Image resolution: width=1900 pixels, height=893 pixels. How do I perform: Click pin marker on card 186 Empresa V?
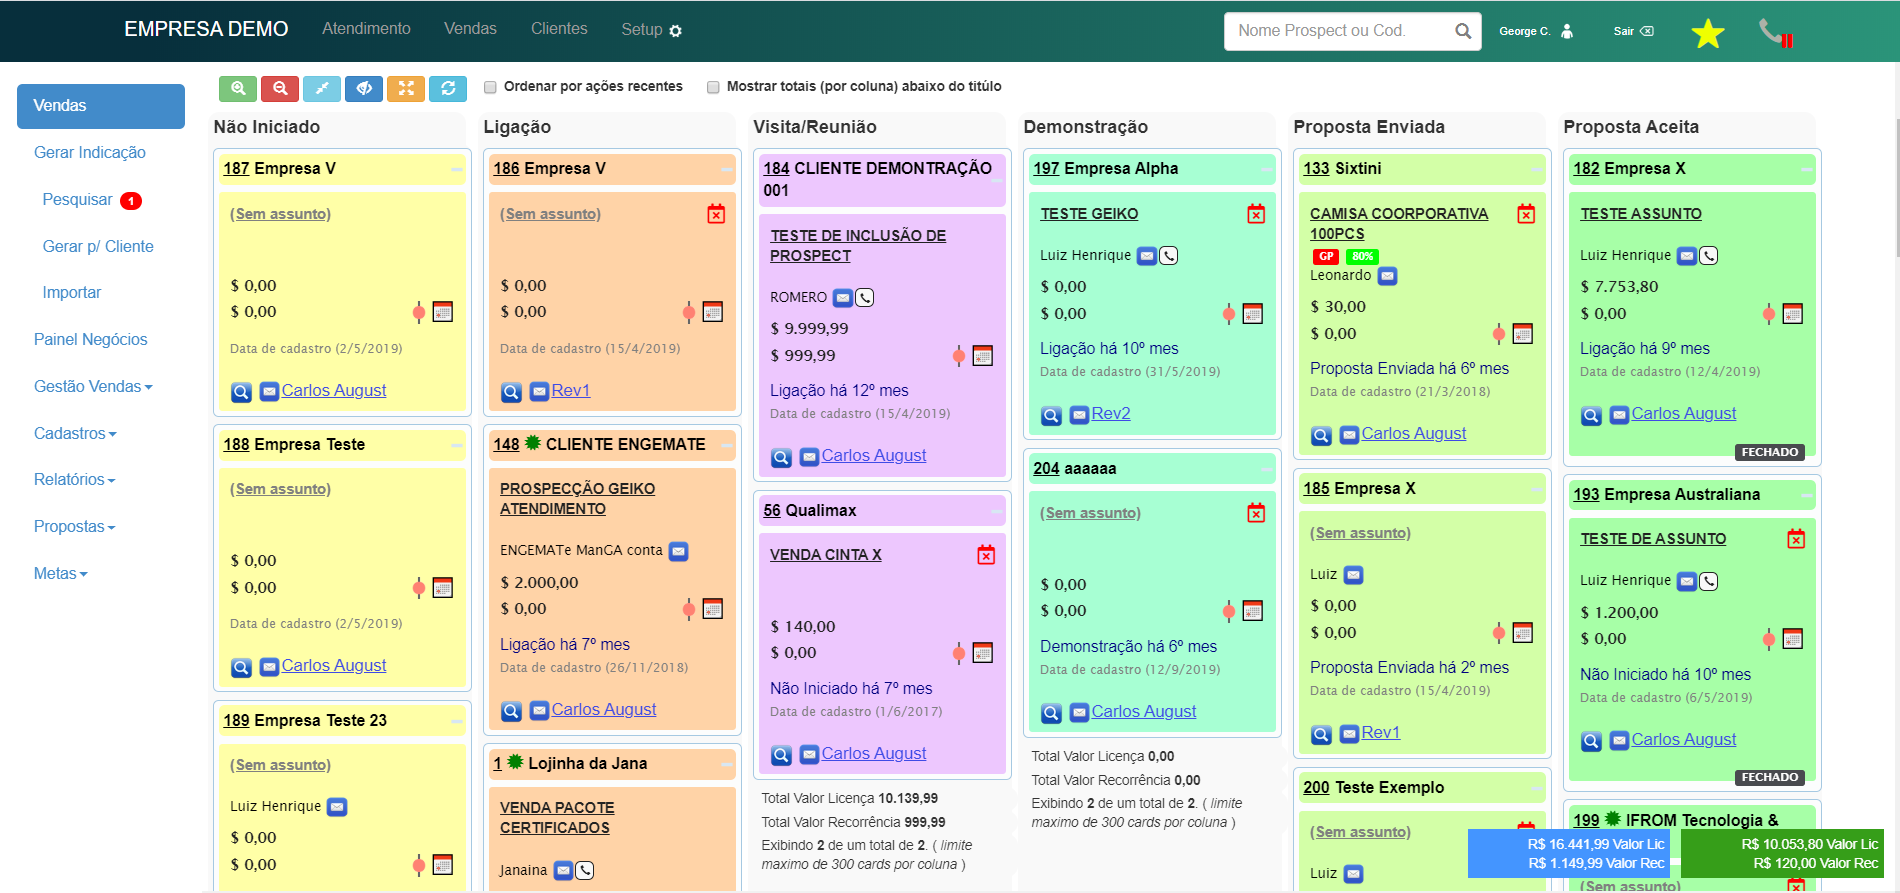pyautogui.click(x=688, y=312)
